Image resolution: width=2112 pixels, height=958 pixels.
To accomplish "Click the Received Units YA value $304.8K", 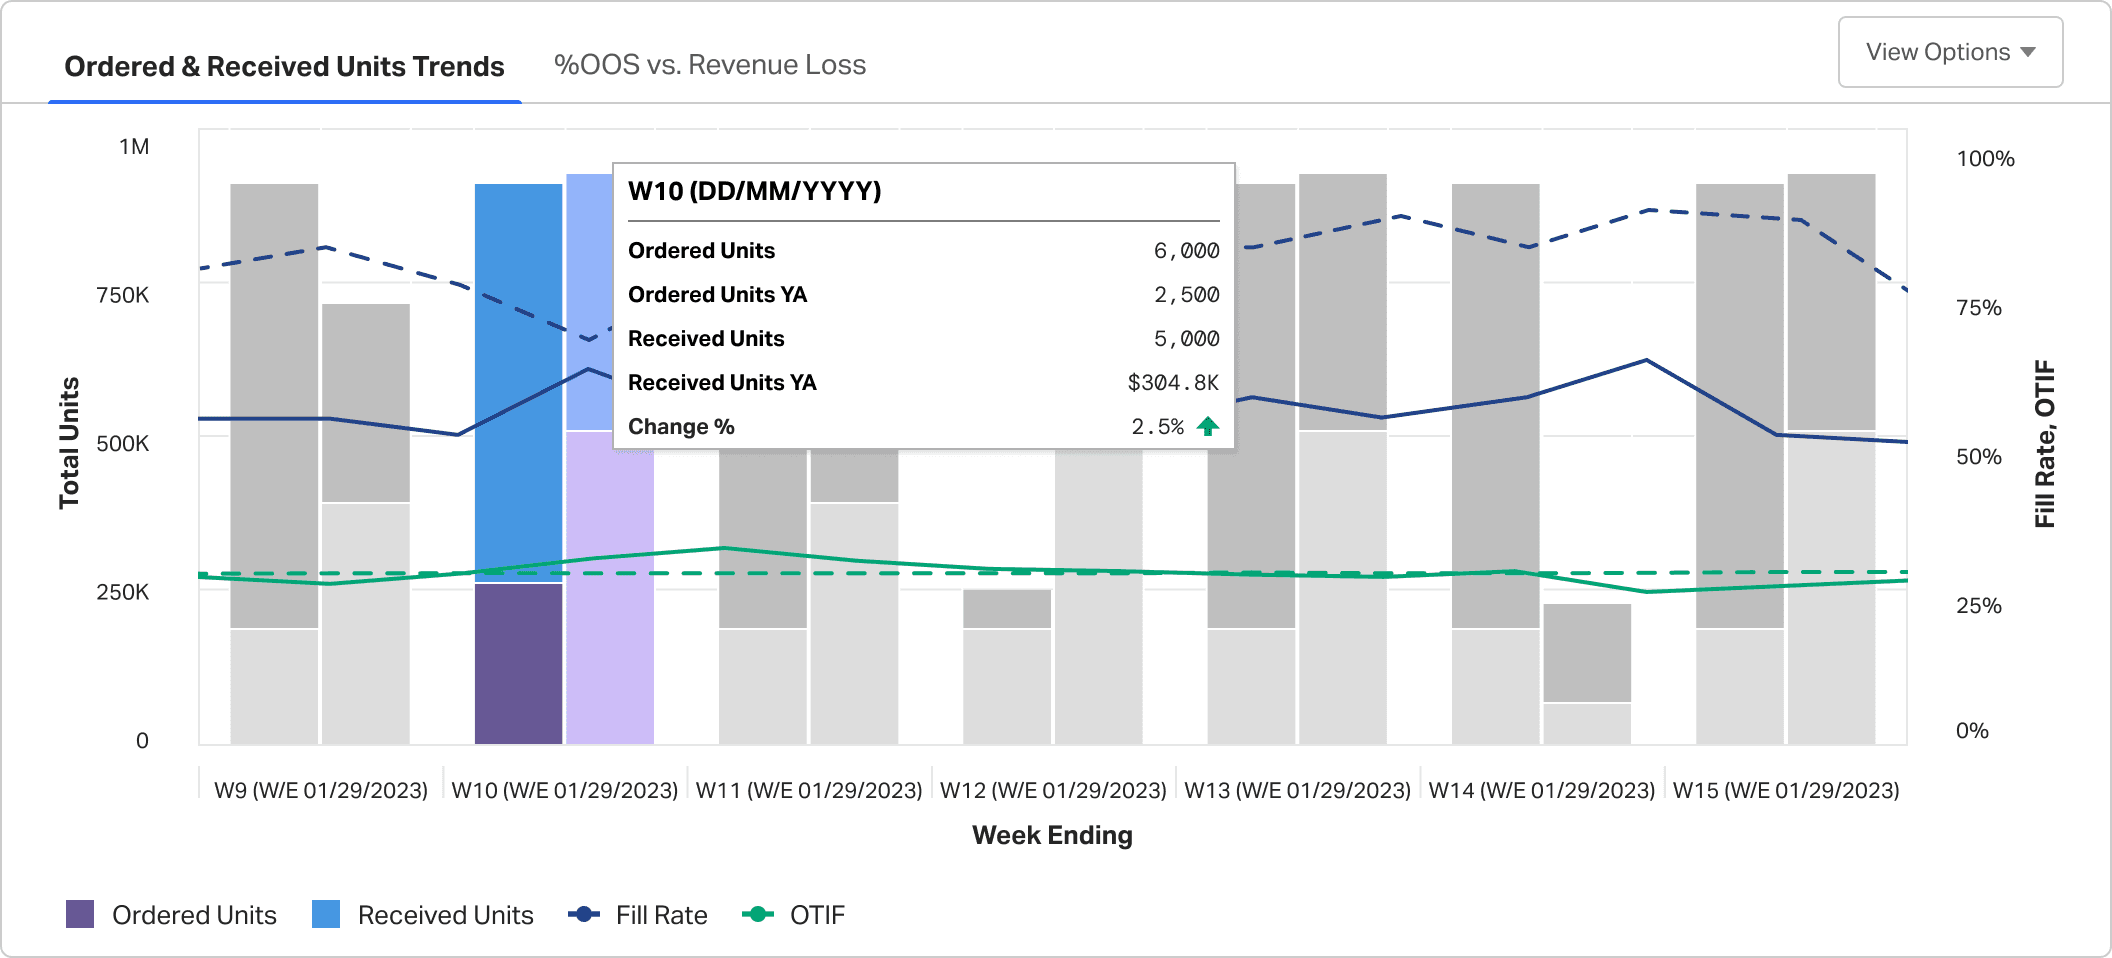I will [1173, 383].
